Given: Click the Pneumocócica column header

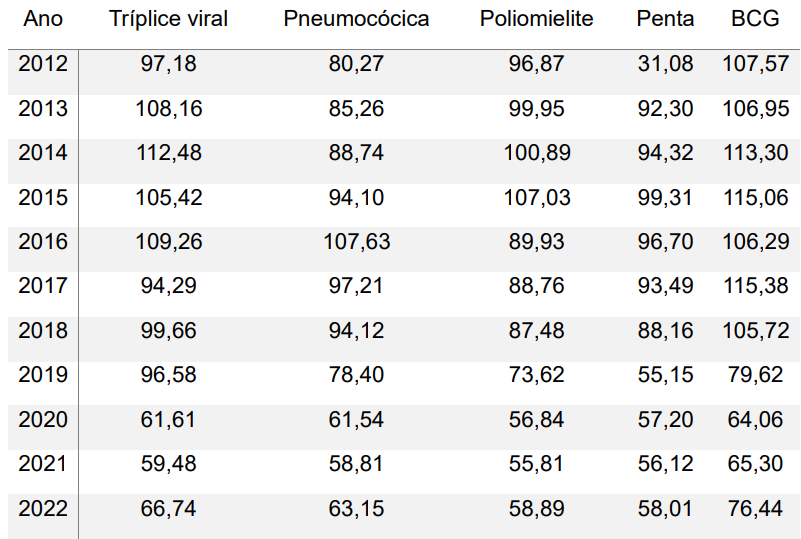Looking at the screenshot, I should click(x=357, y=20).
